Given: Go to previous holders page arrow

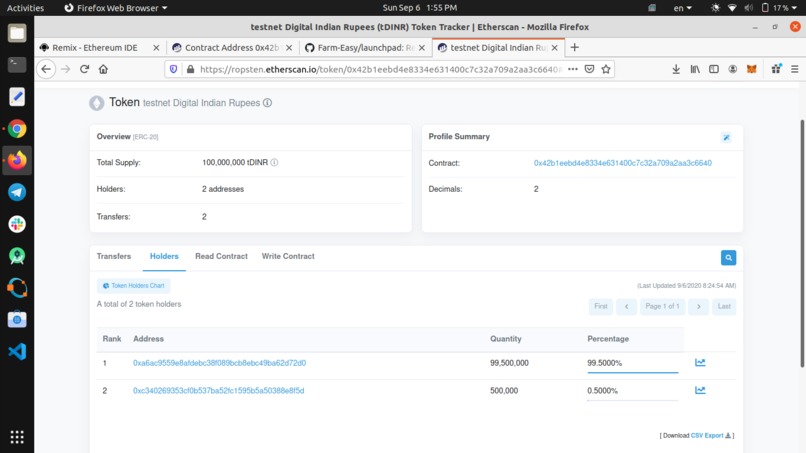Looking at the screenshot, I should click(x=627, y=306).
